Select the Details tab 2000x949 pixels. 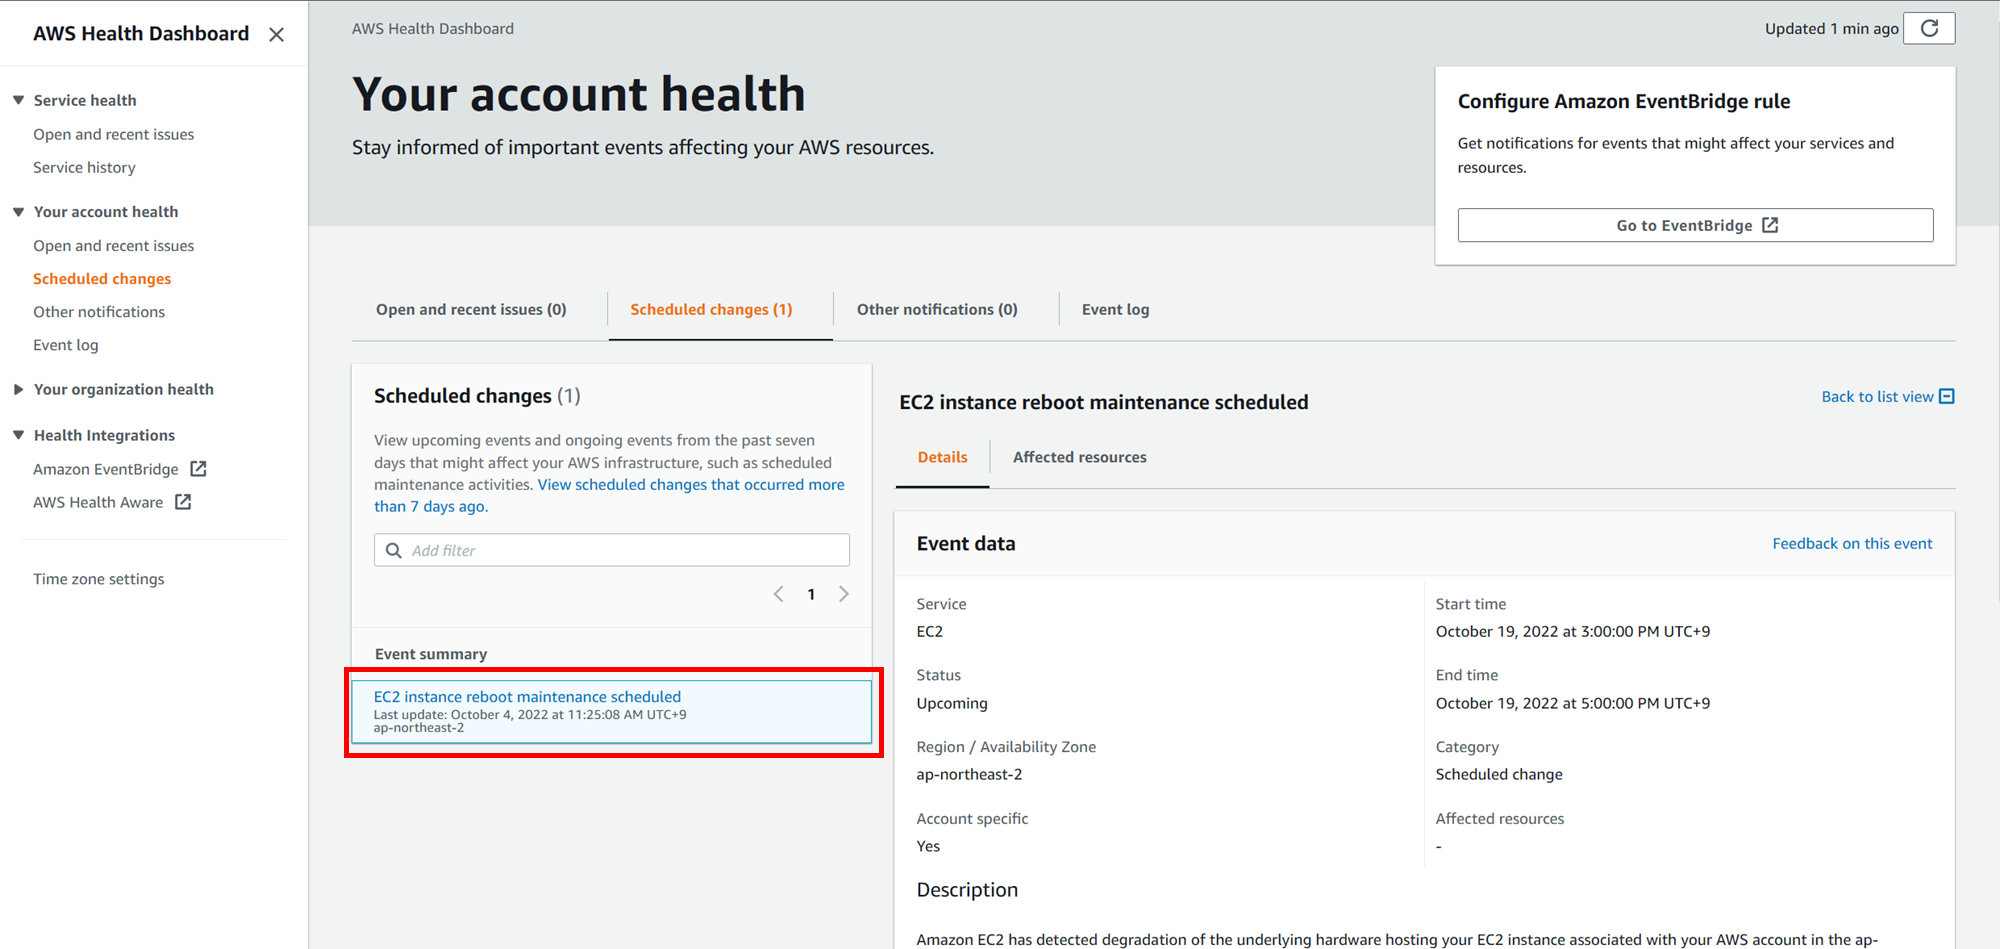[942, 457]
